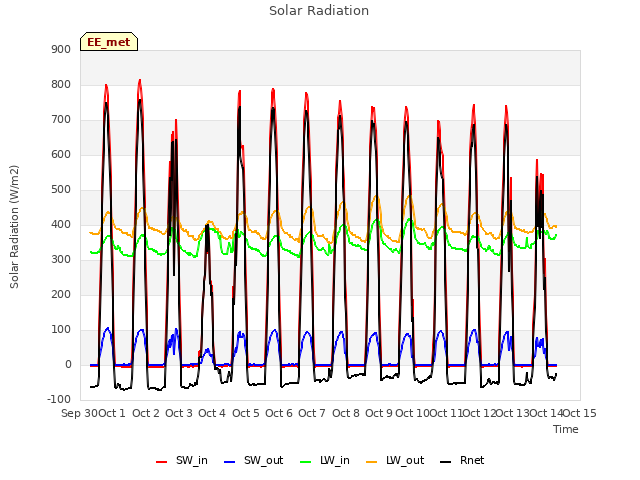Click the Oct 6 x-axis date label
The height and width of the screenshot is (480, 640).
(279, 413)
